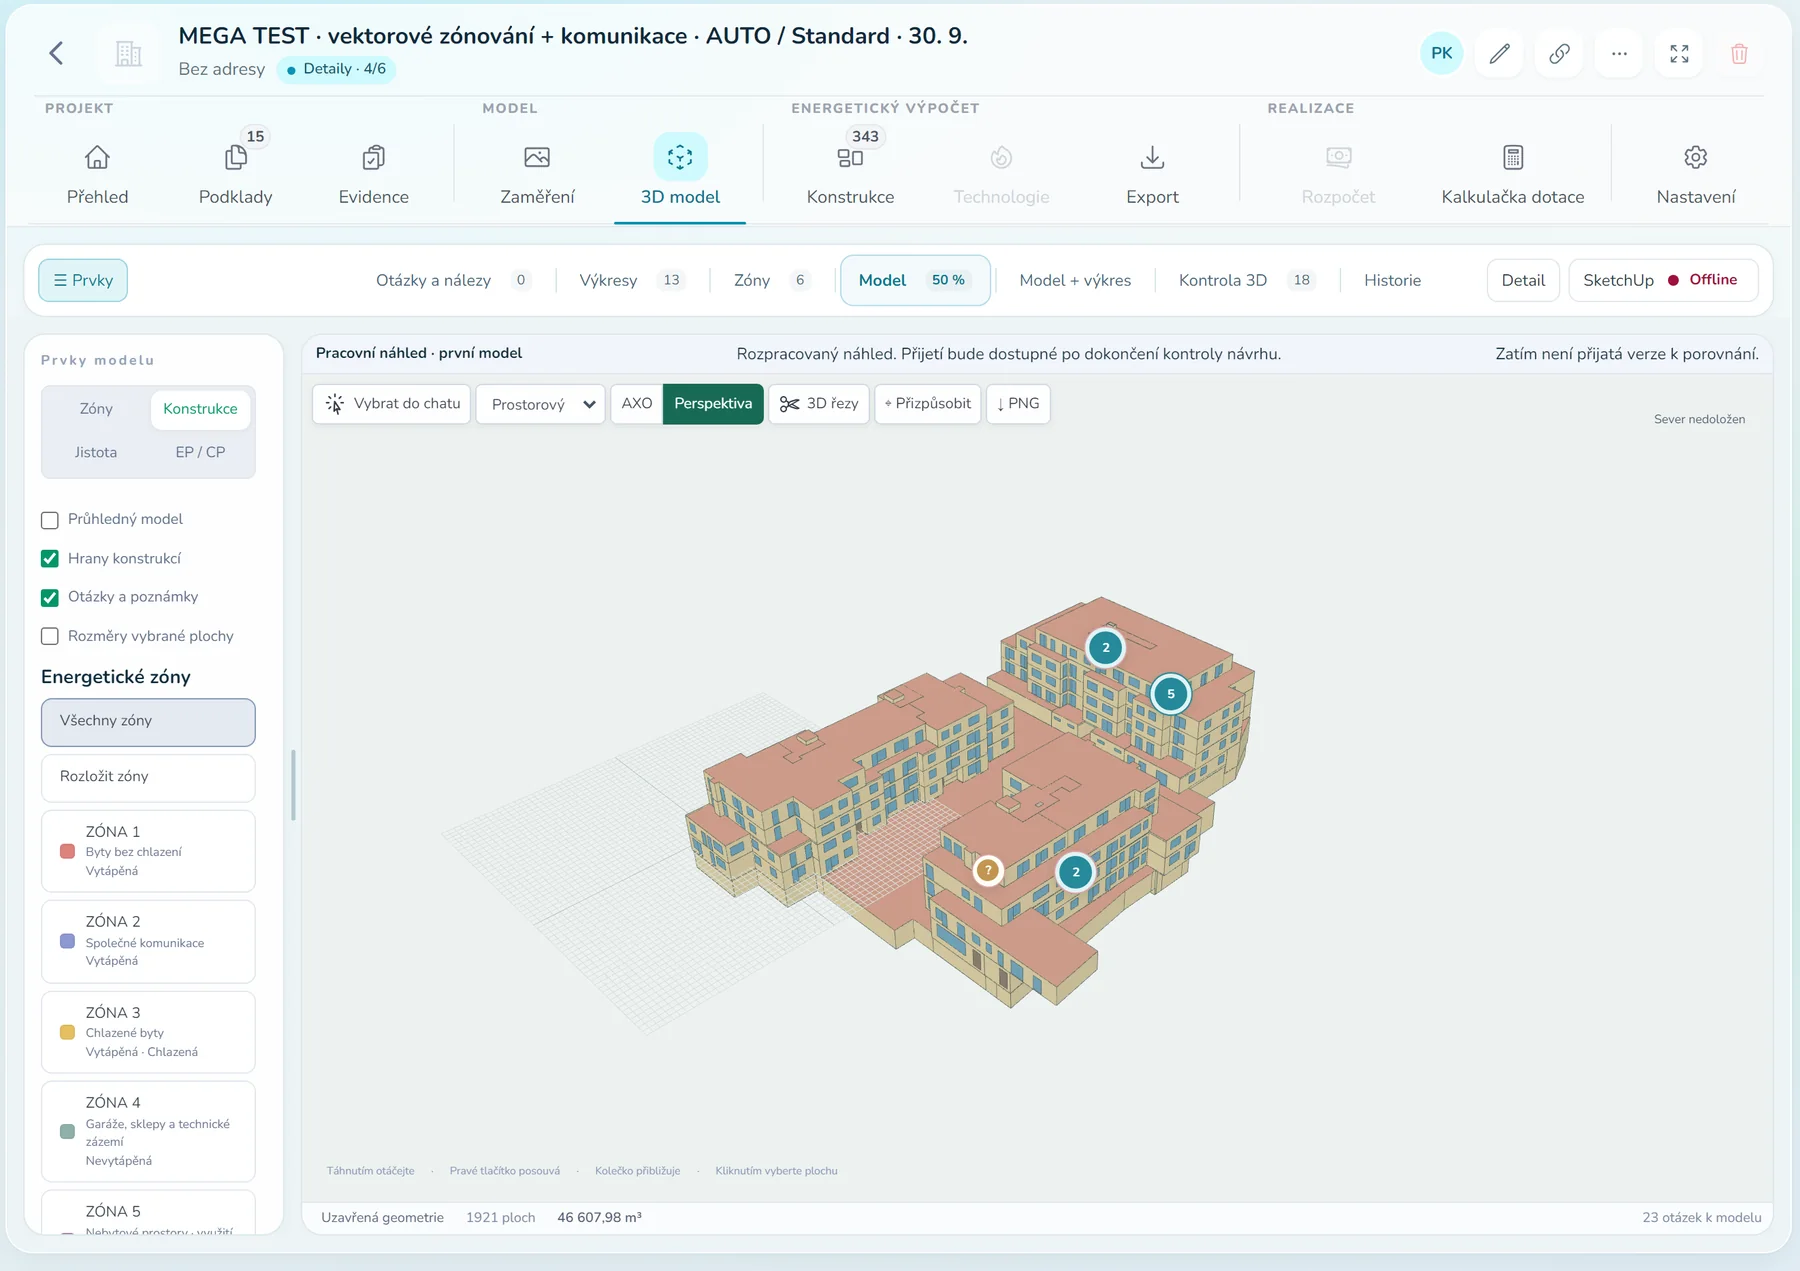The image size is (1800, 1271).
Task: Go back with the left chevron arrow
Action: (56, 53)
